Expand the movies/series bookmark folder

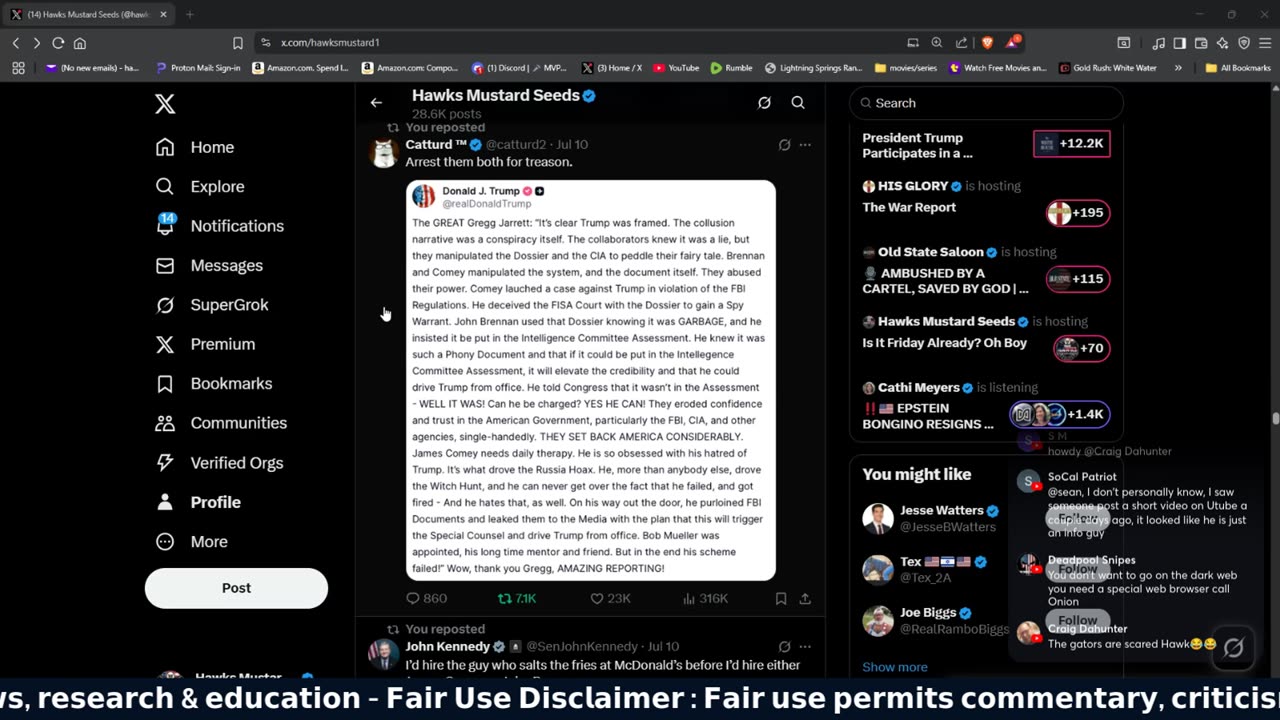(x=908, y=68)
